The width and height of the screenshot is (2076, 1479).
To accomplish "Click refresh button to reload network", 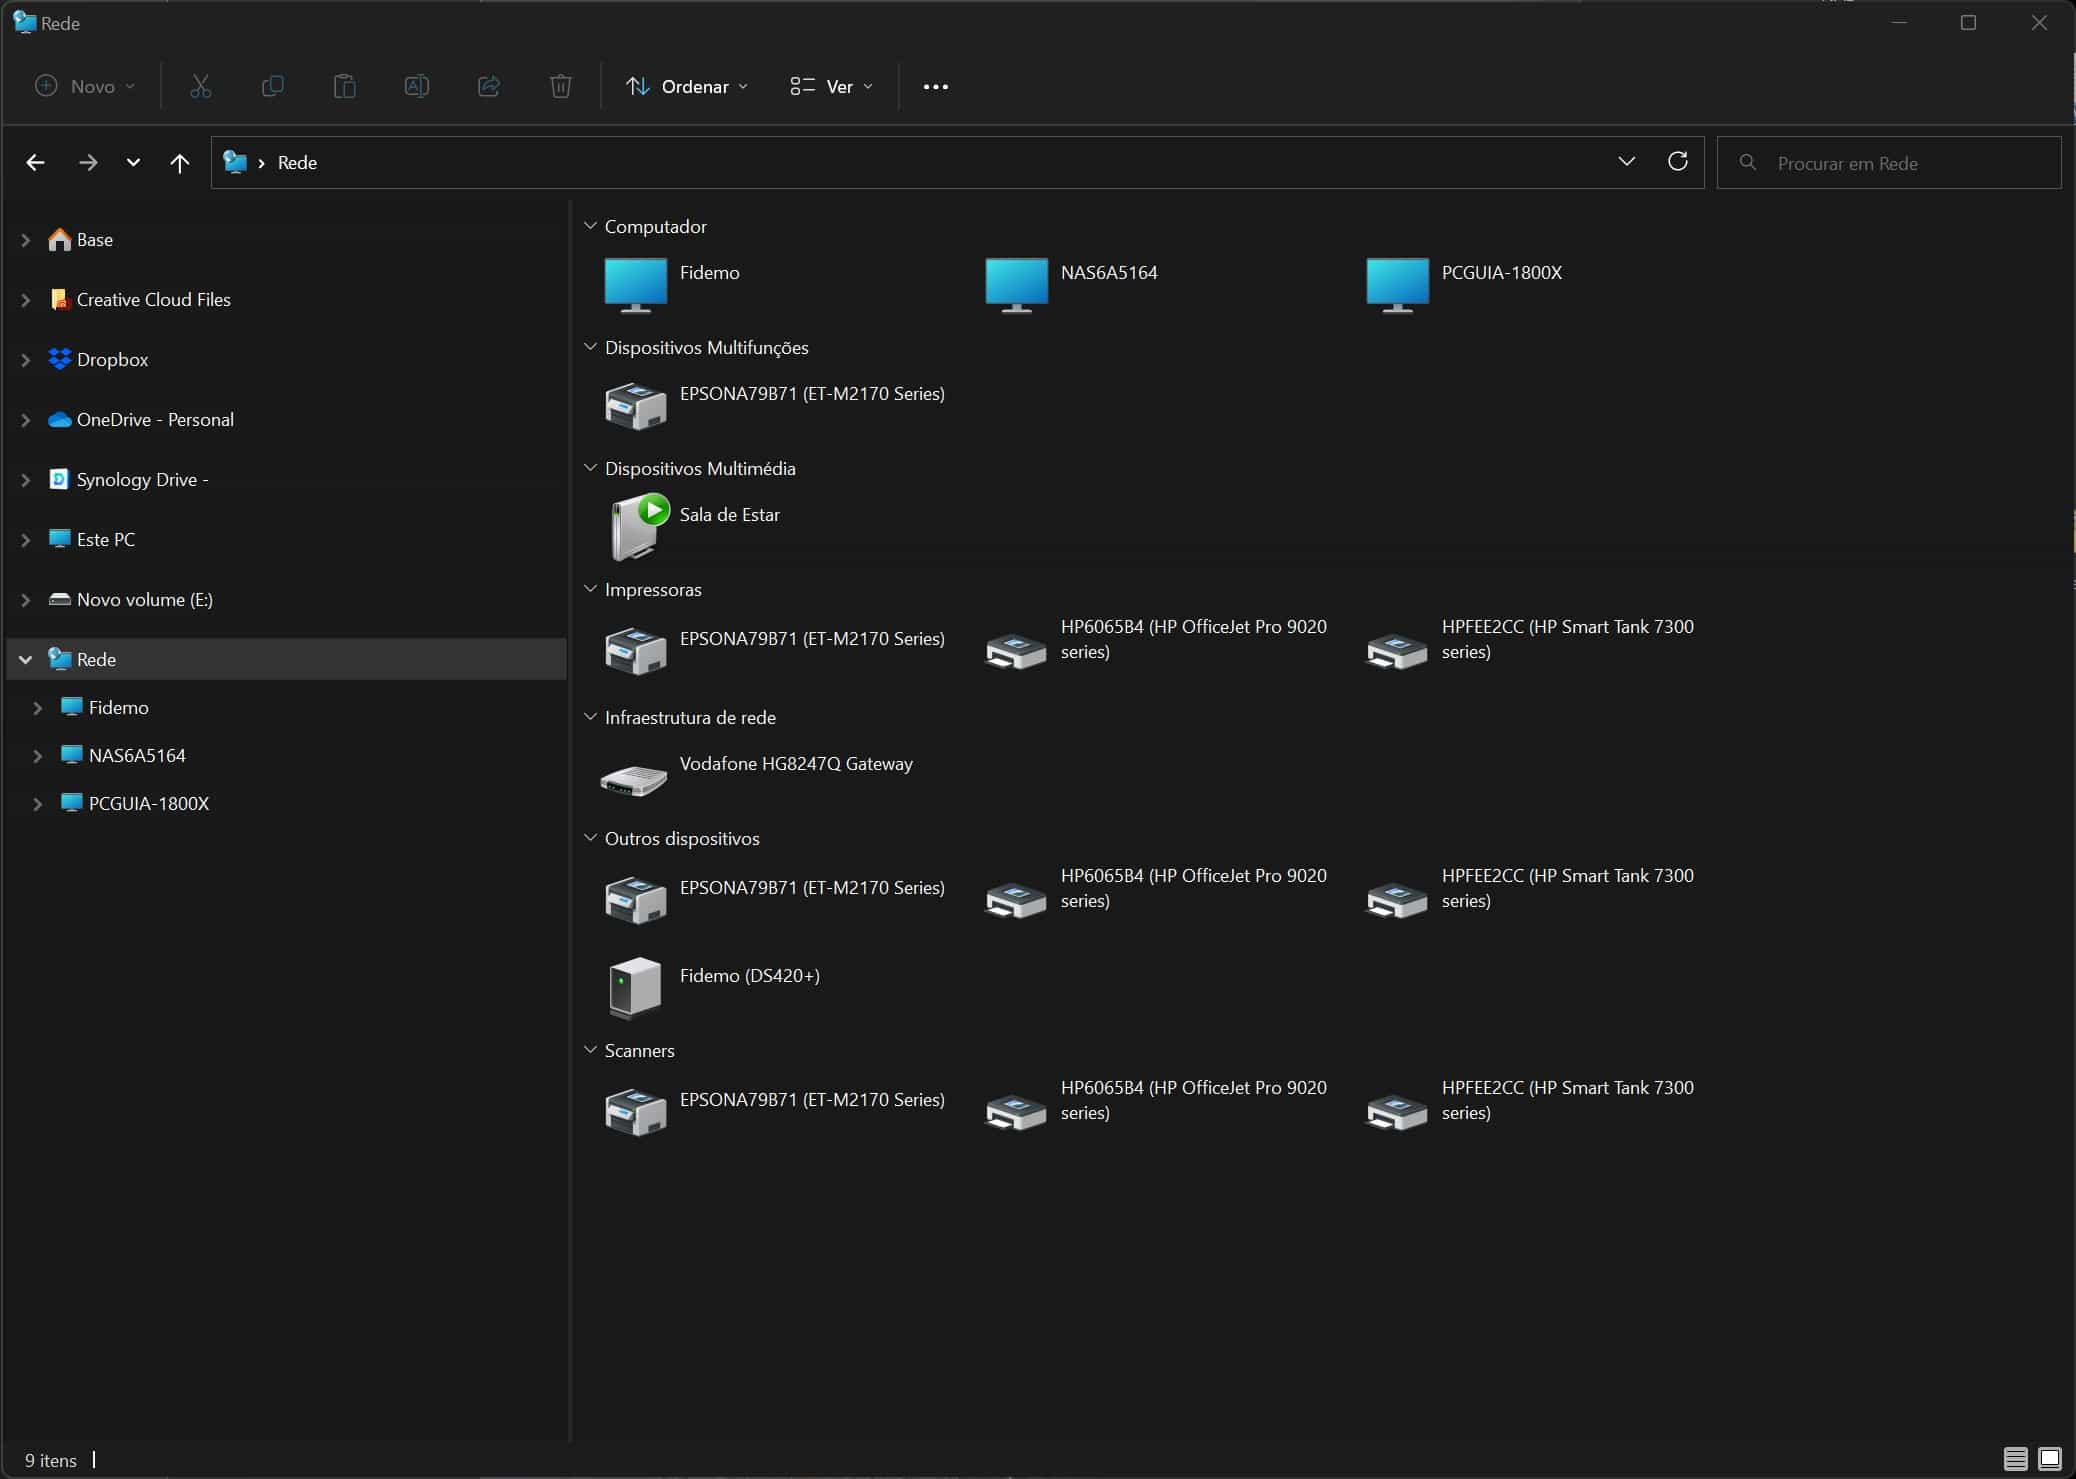I will point(1677,162).
